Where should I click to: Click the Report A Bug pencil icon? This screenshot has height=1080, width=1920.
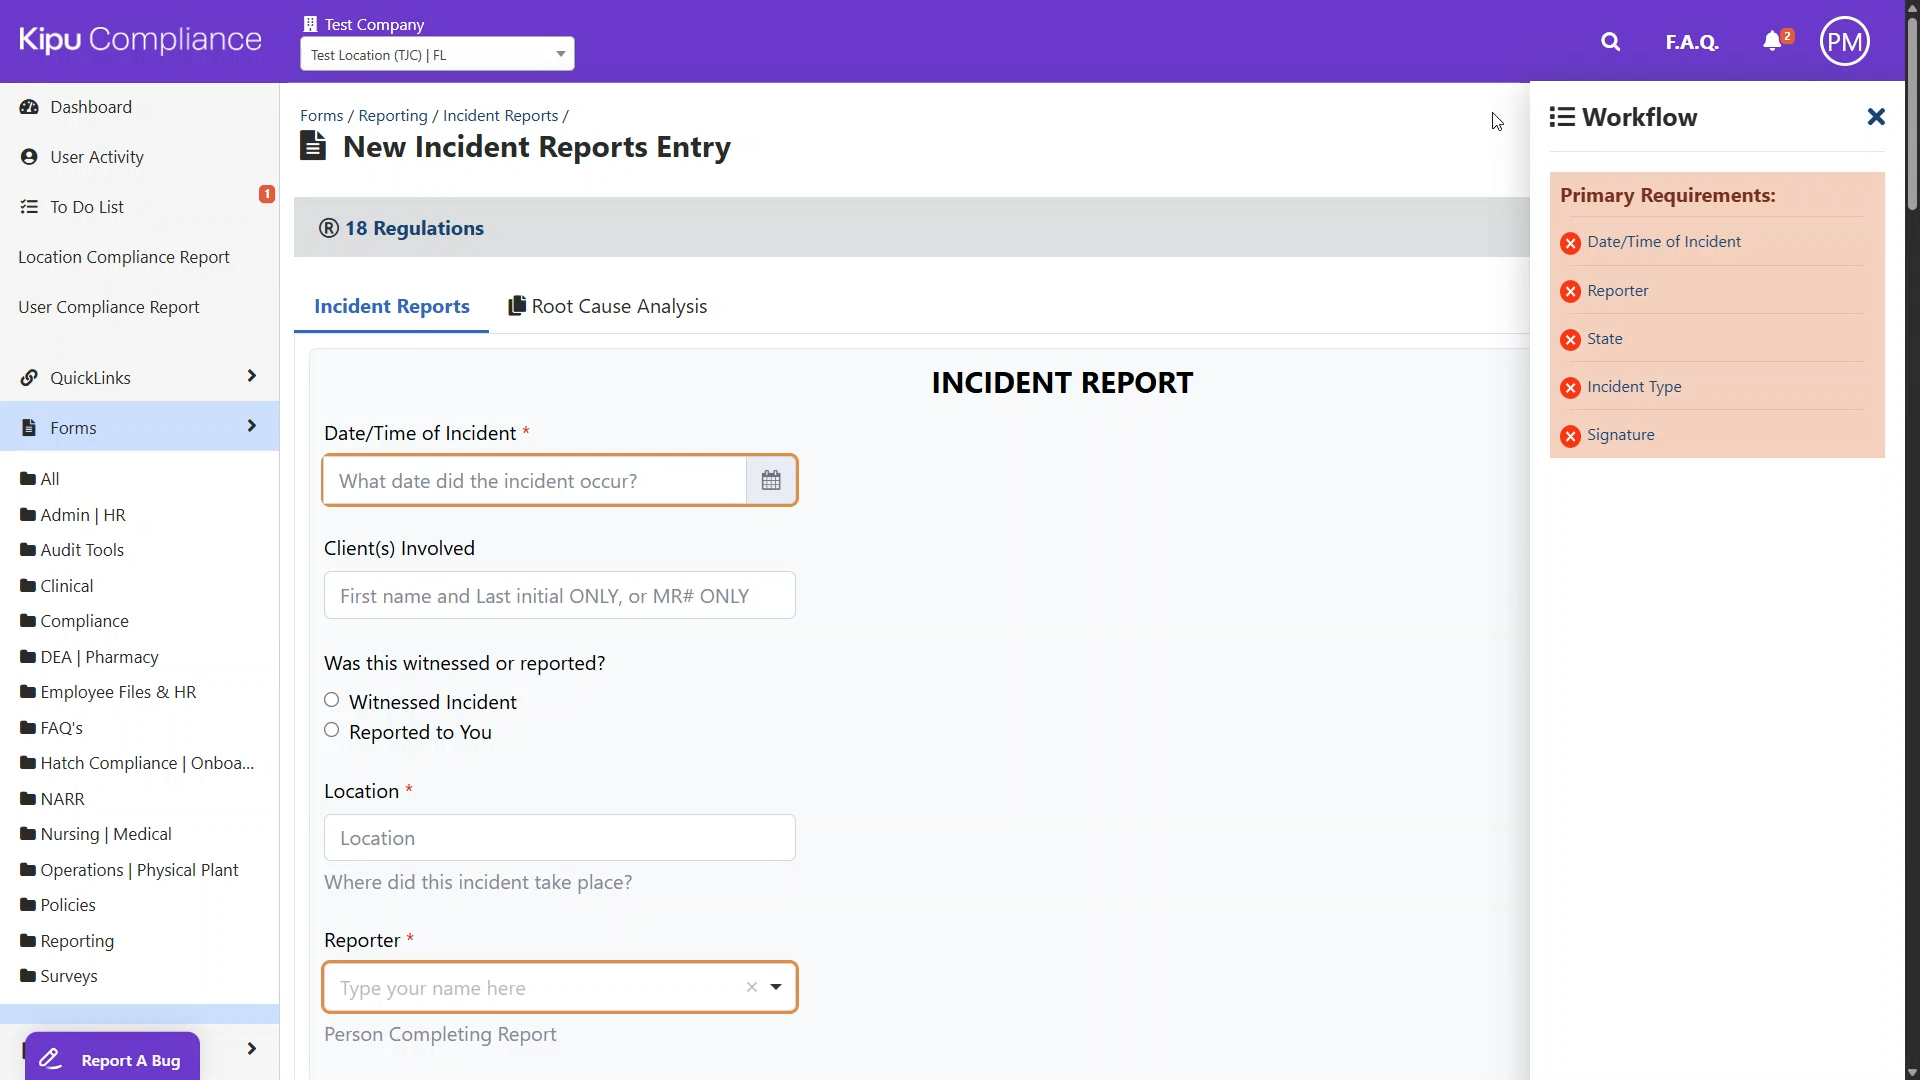coord(50,1059)
